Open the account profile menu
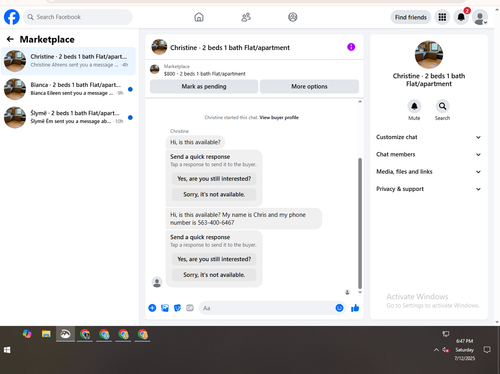This screenshot has height=374, width=500. [480, 17]
